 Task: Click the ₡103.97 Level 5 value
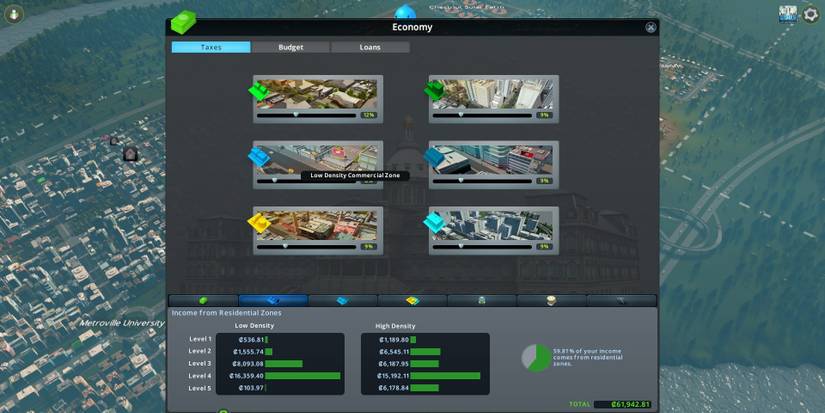250,388
